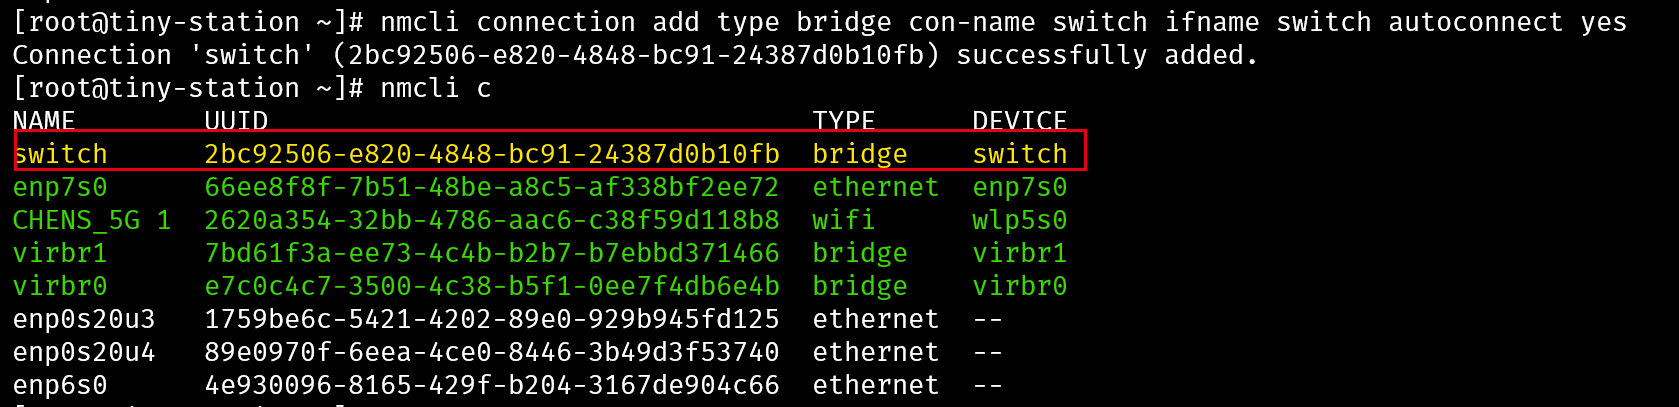Select the enp7s0 connection name
Screen dimensions: 1679x407
pyautogui.click(x=60, y=187)
